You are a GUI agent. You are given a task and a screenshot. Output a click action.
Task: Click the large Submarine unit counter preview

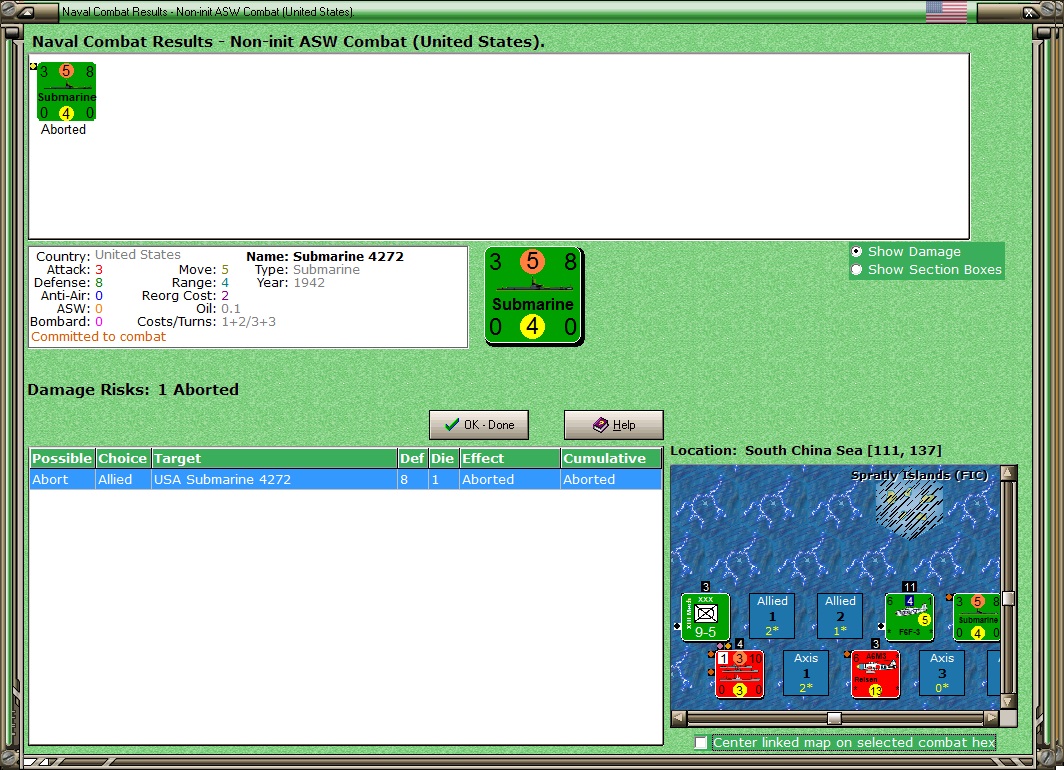click(x=533, y=296)
